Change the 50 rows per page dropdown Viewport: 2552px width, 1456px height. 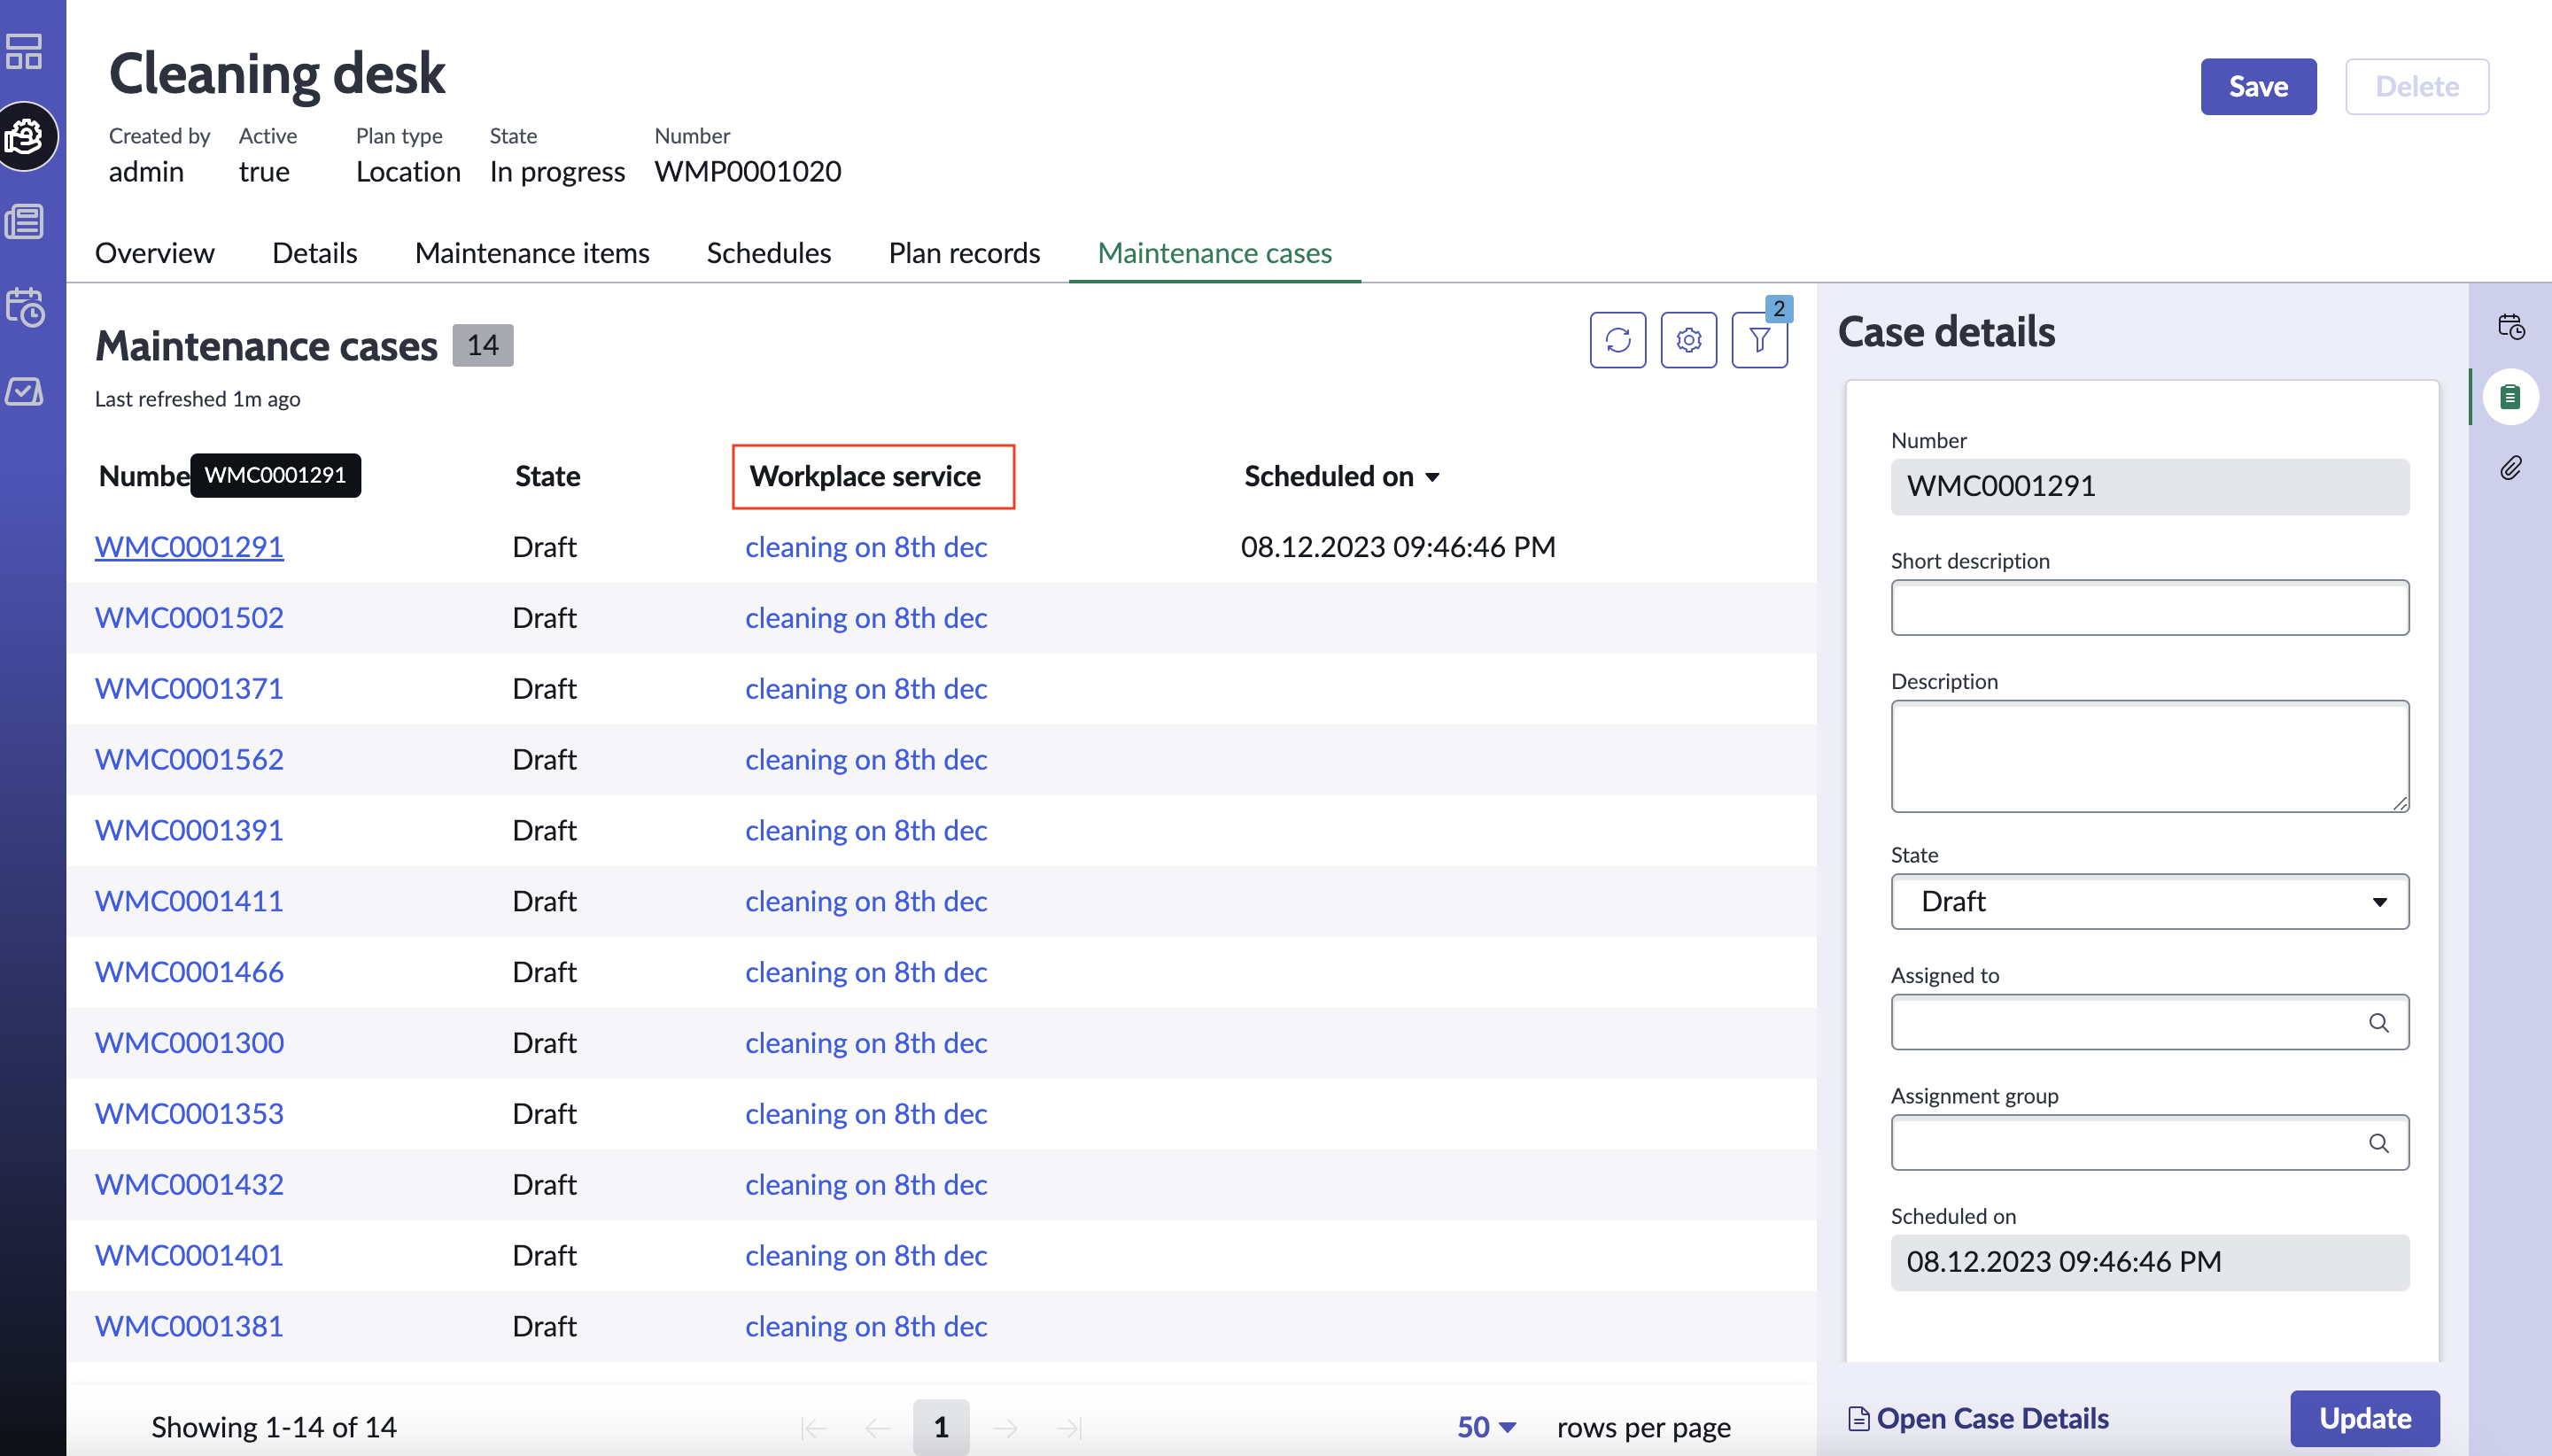click(1486, 1427)
